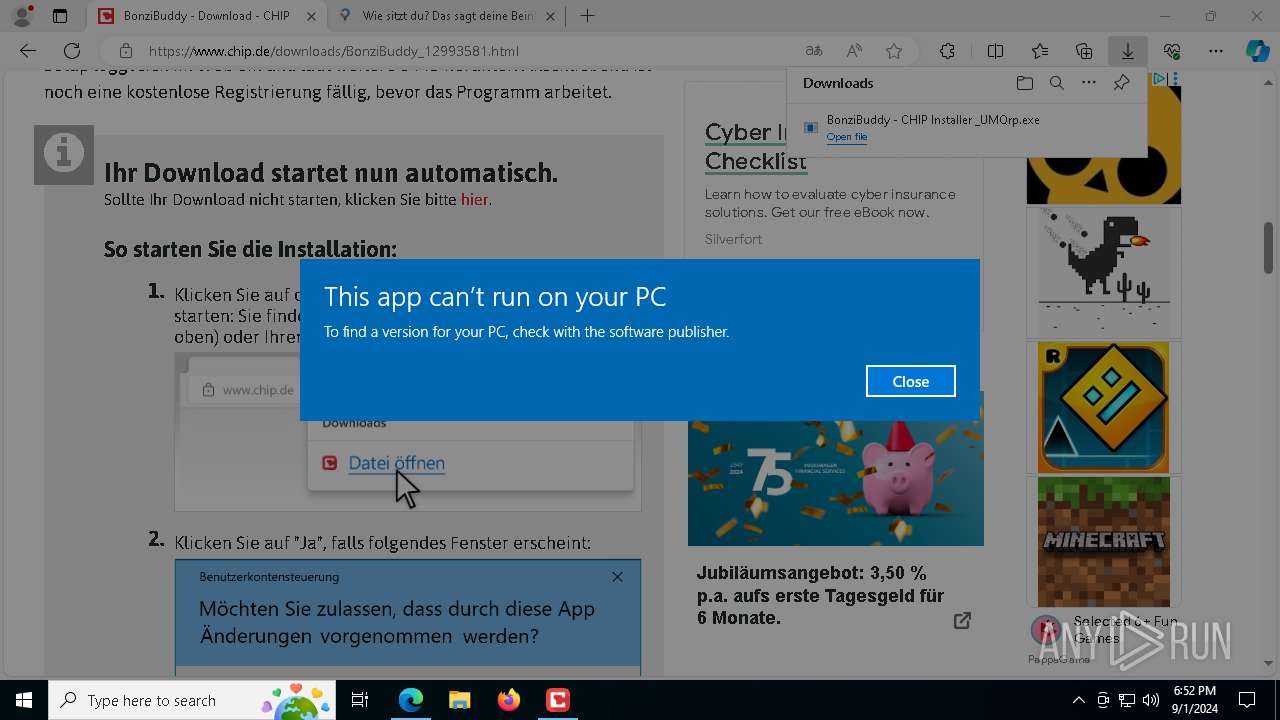Show hidden system tray icons

coord(1078,700)
